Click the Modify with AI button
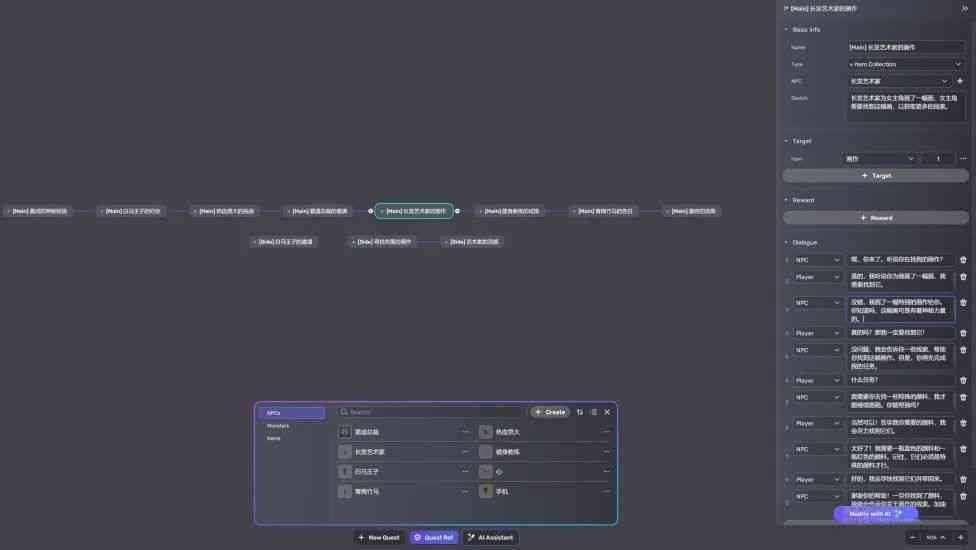 tap(876, 514)
